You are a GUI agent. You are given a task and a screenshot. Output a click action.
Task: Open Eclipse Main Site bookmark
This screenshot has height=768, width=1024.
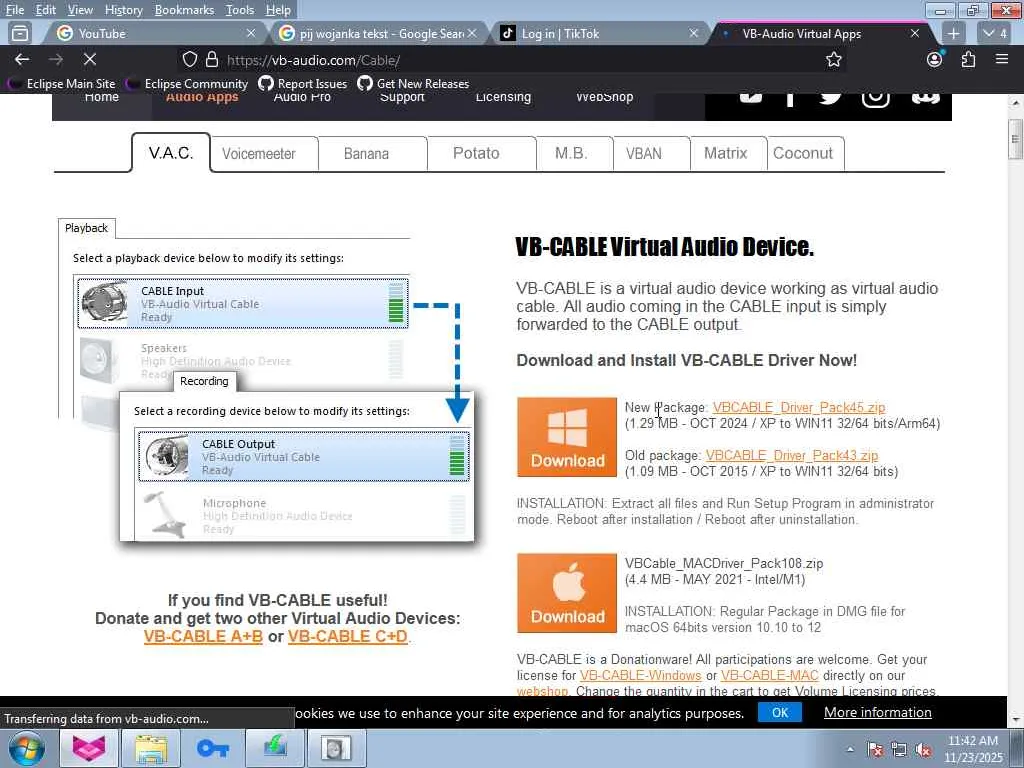coord(62,84)
